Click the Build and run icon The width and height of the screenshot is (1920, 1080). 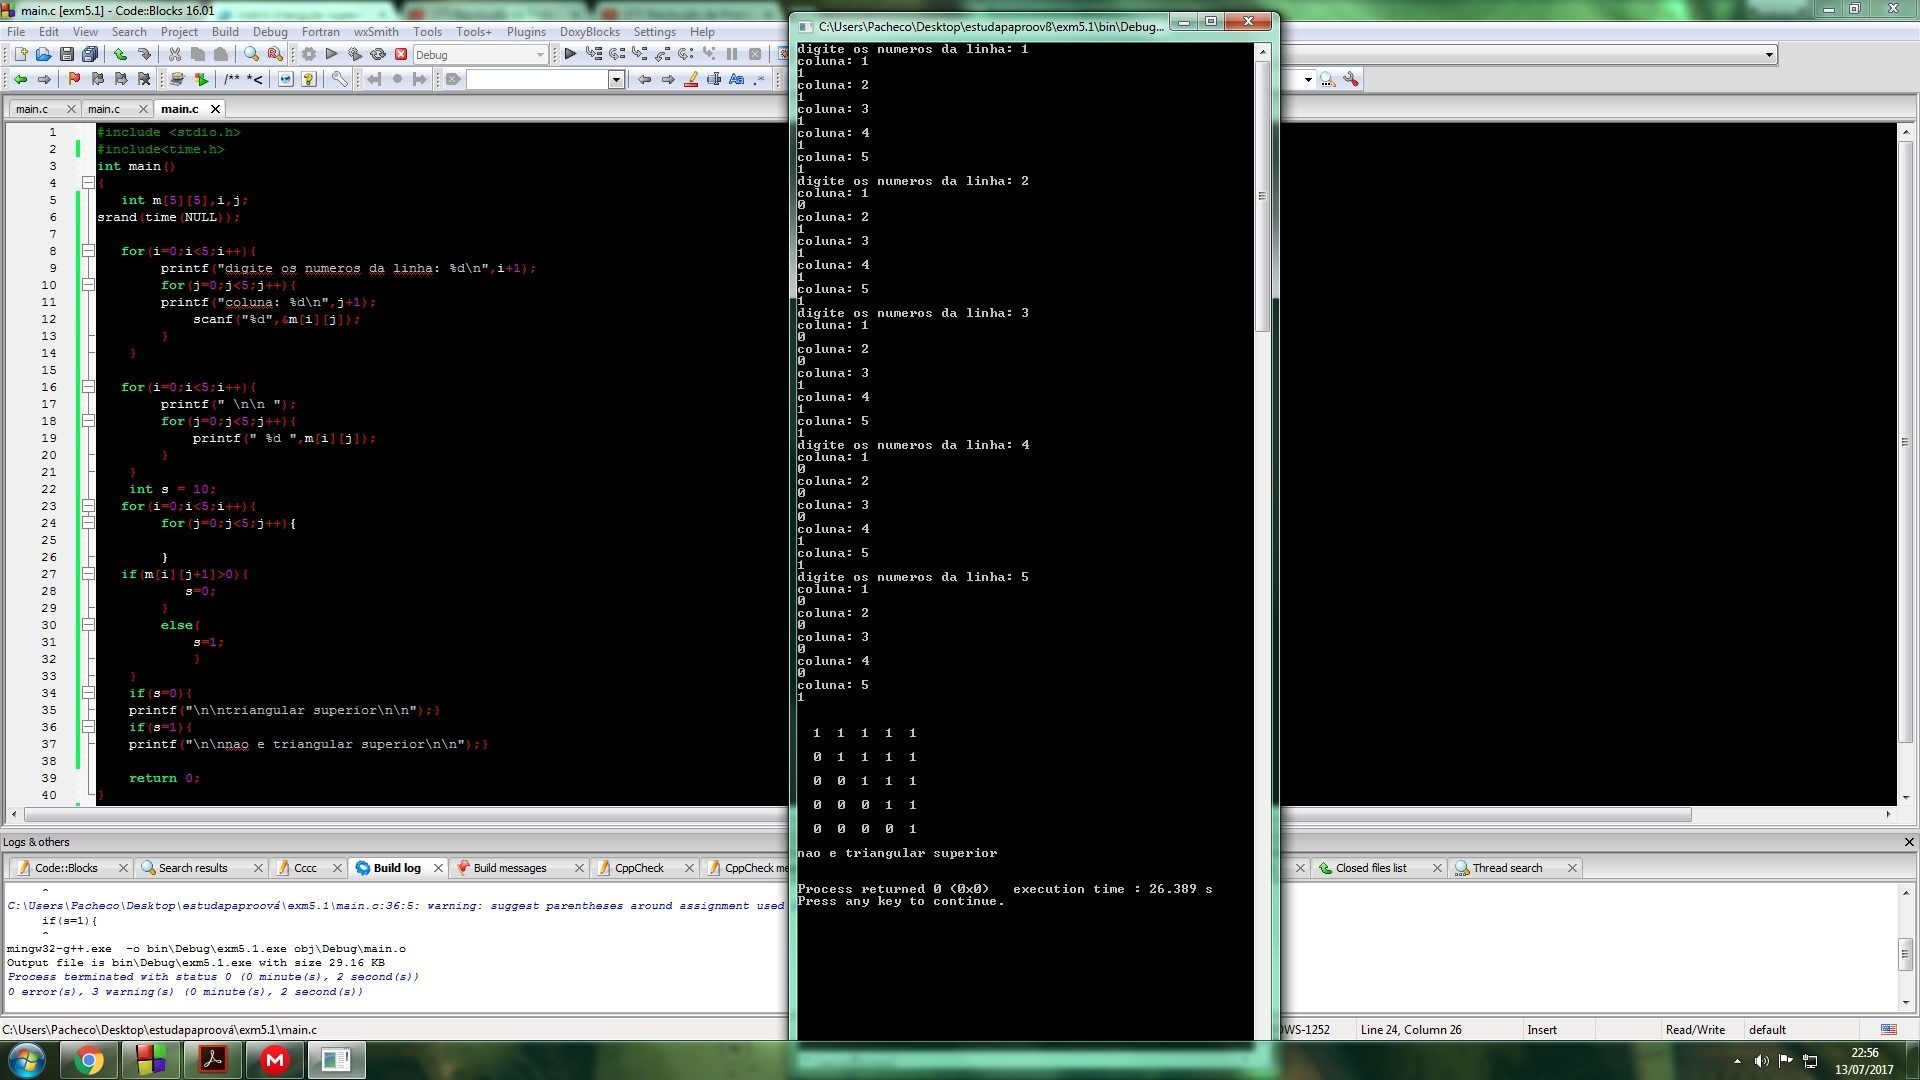354,54
